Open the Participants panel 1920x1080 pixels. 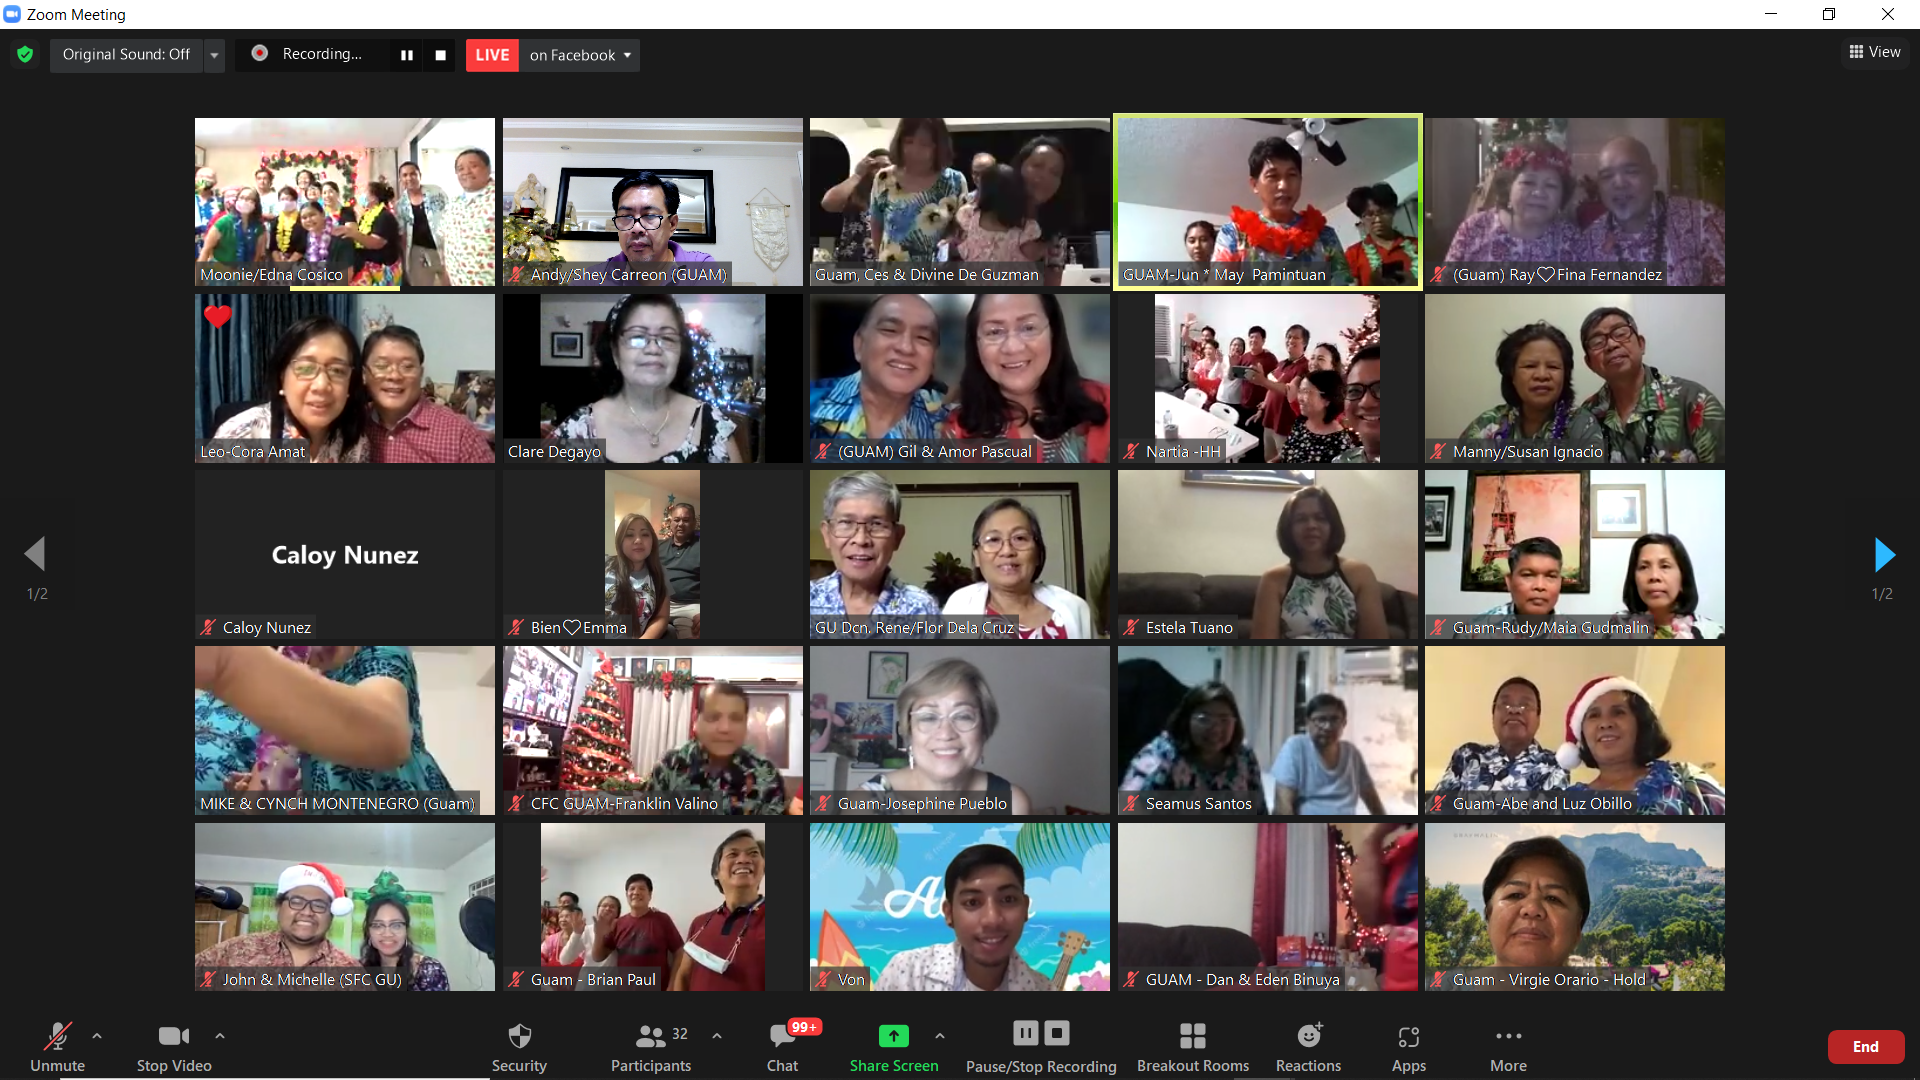[651, 1046]
